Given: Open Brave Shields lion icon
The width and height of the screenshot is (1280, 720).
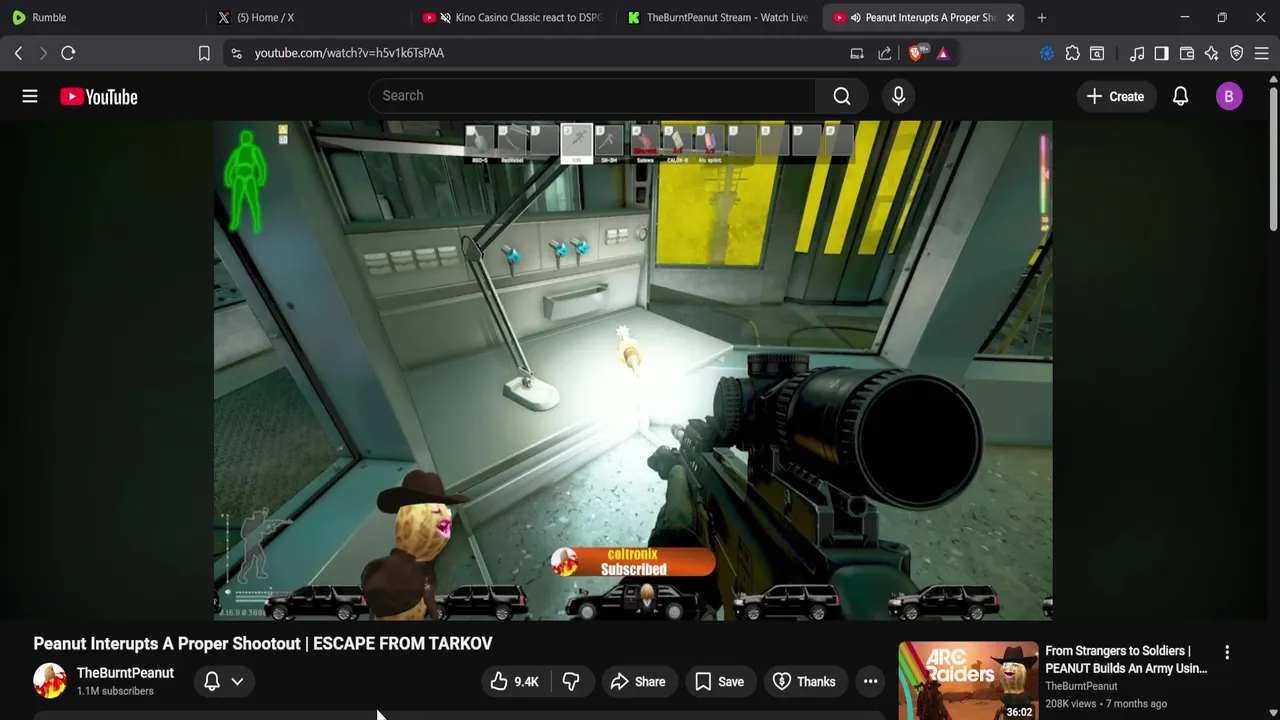Looking at the screenshot, I should click(x=916, y=53).
